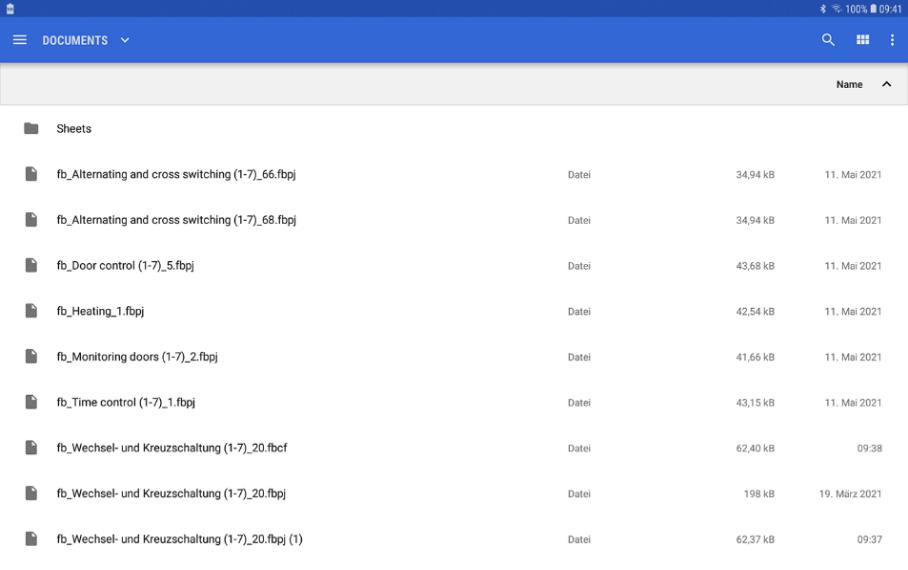Open the search magnifier icon
Image resolution: width=908 pixels, height=570 pixels.
pyautogui.click(x=828, y=40)
